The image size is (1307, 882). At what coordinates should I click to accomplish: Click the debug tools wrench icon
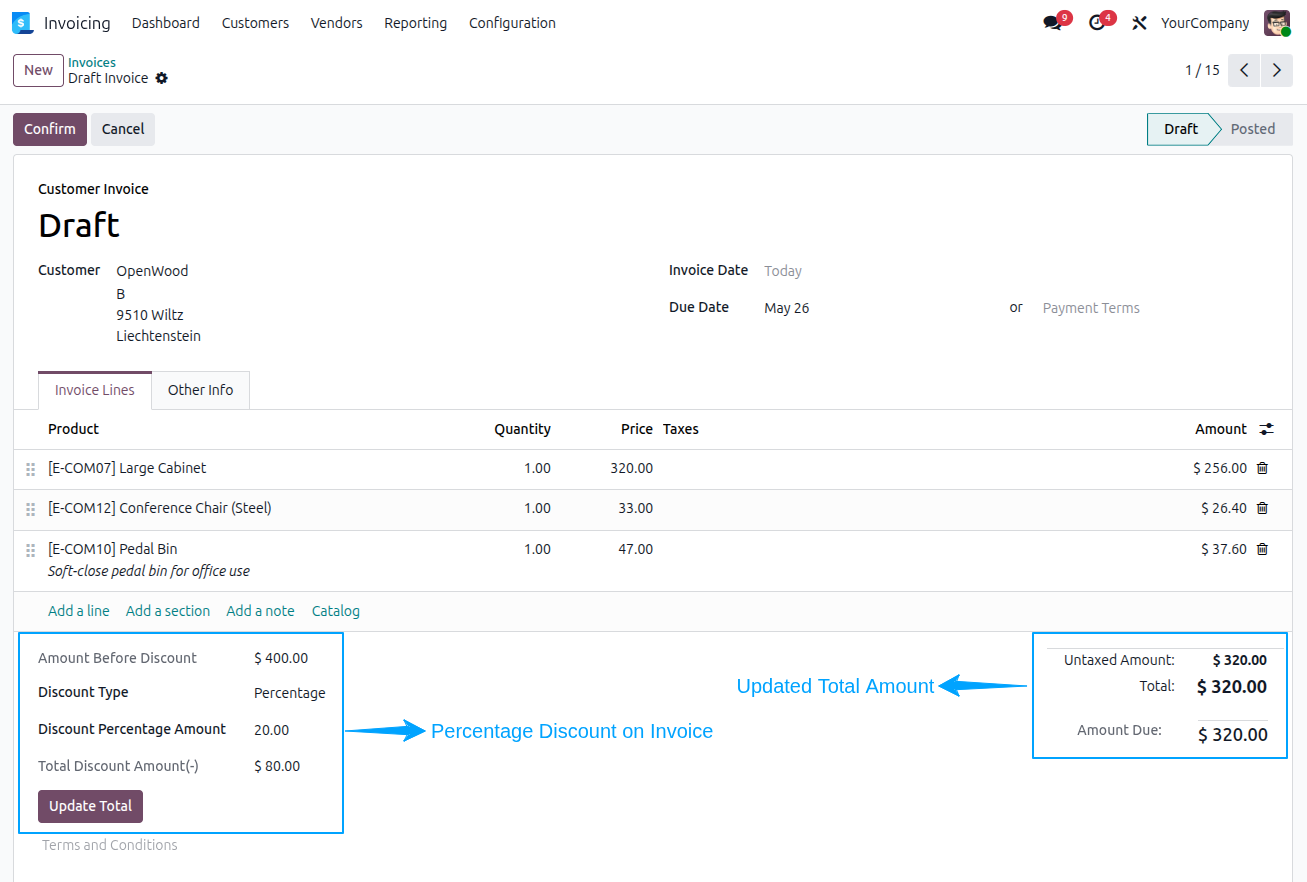1139,23
